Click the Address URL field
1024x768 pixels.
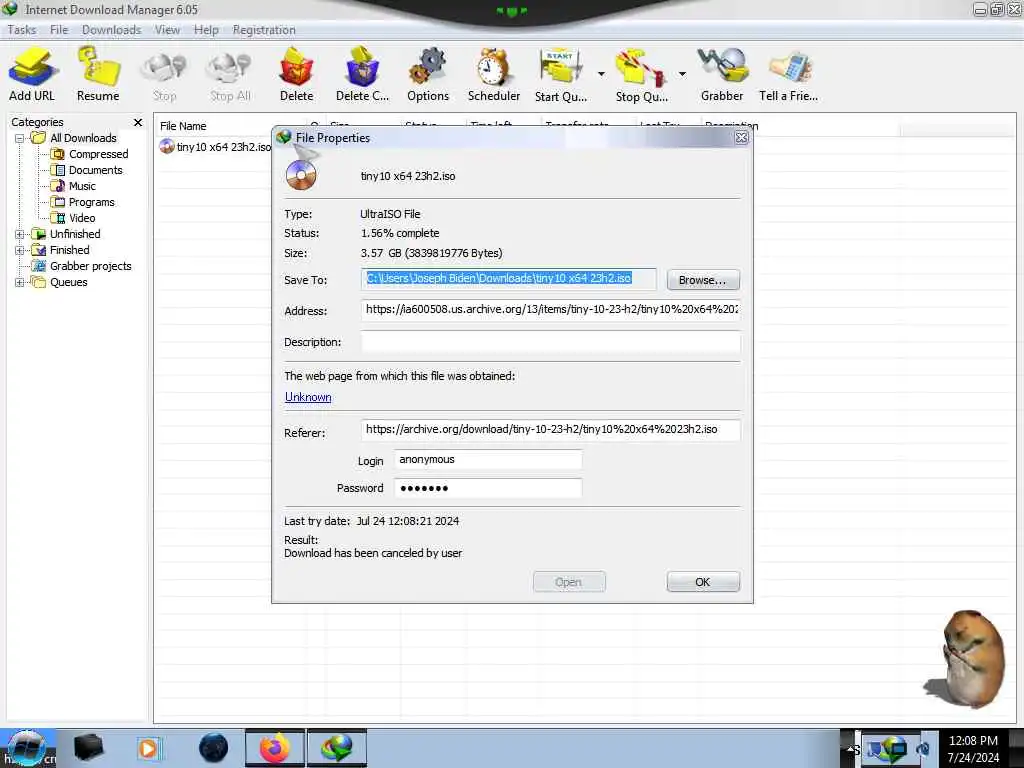click(x=551, y=310)
